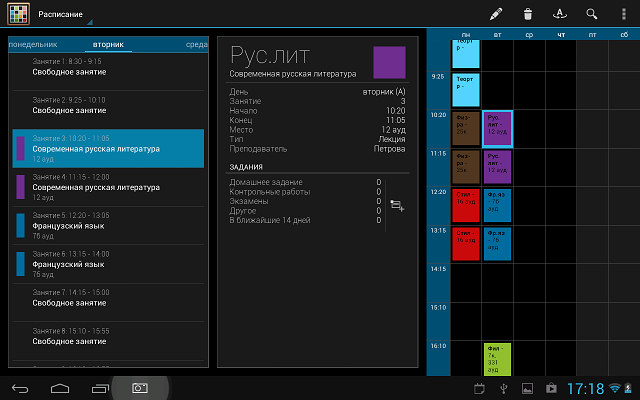640x400 pixels.
Task: Open the Расписание spinner dropdown
Action: pos(65,14)
